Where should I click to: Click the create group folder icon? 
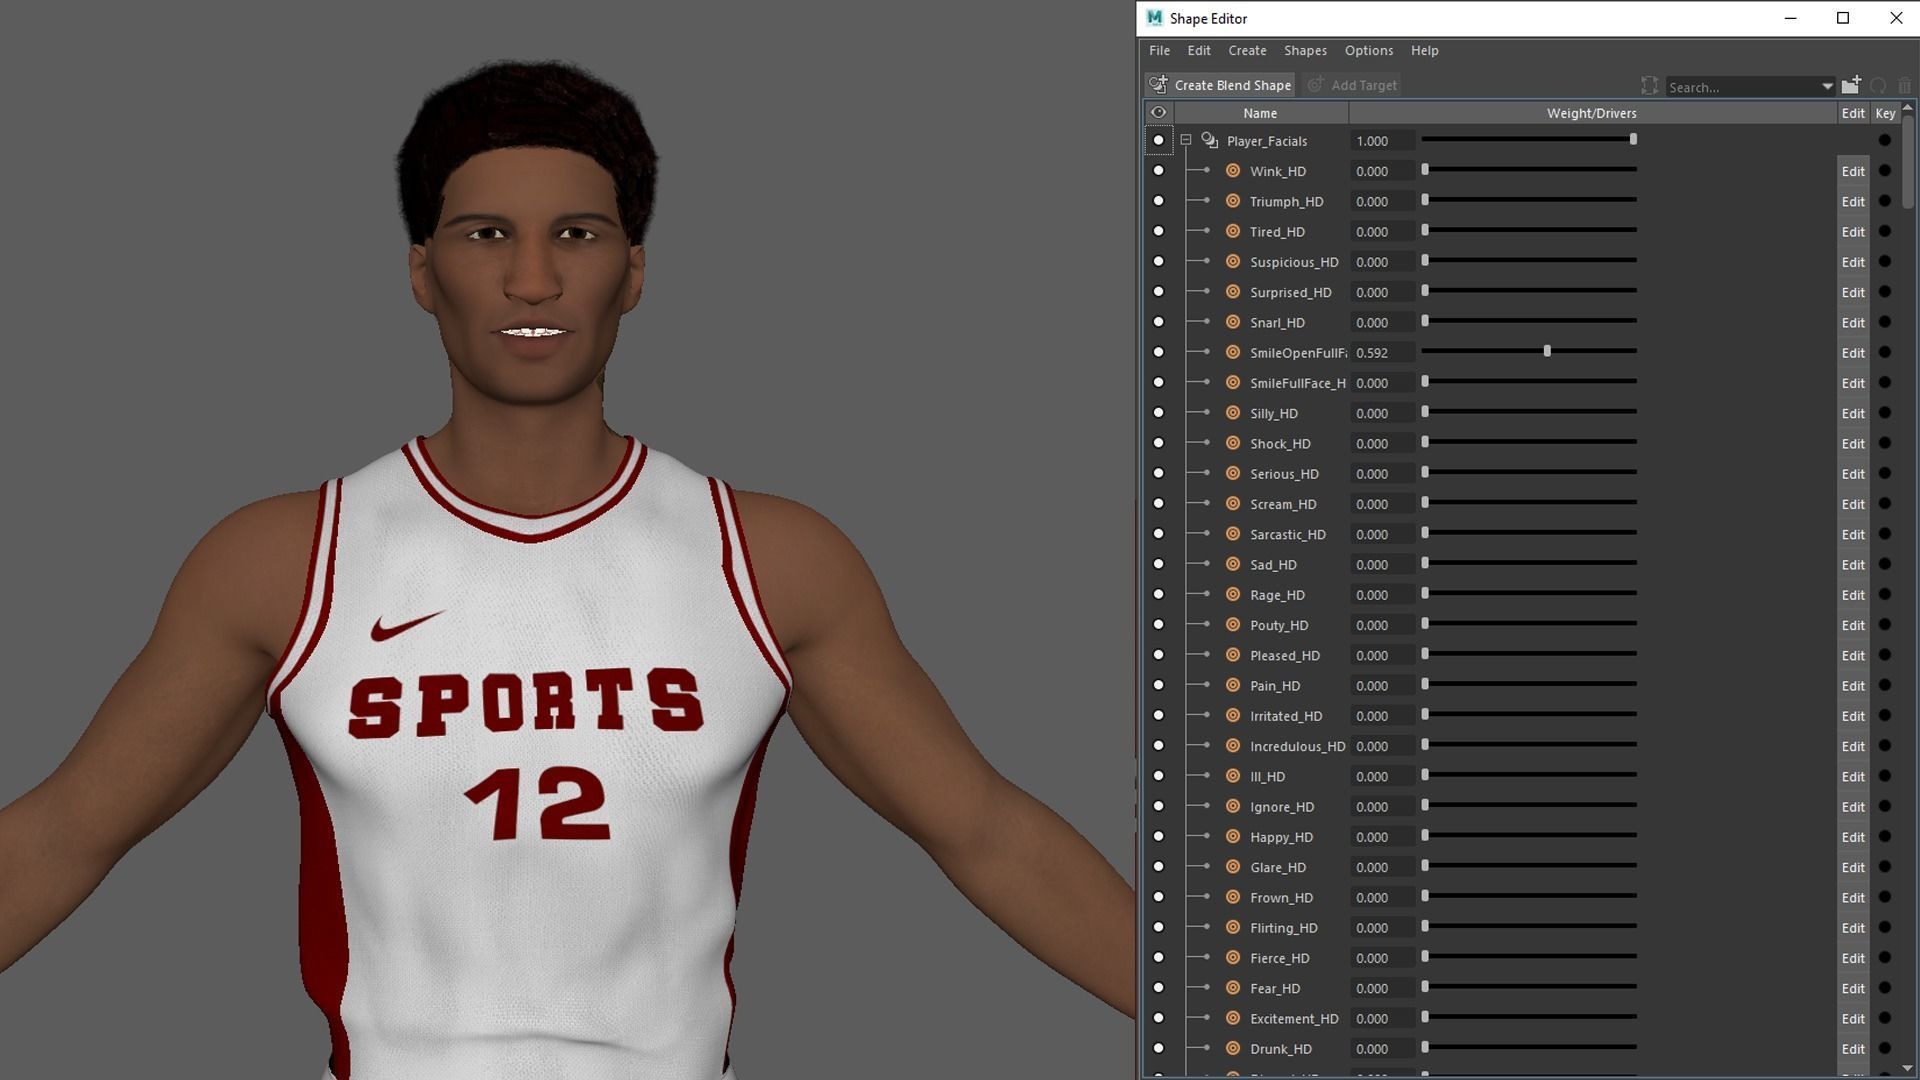click(1851, 85)
